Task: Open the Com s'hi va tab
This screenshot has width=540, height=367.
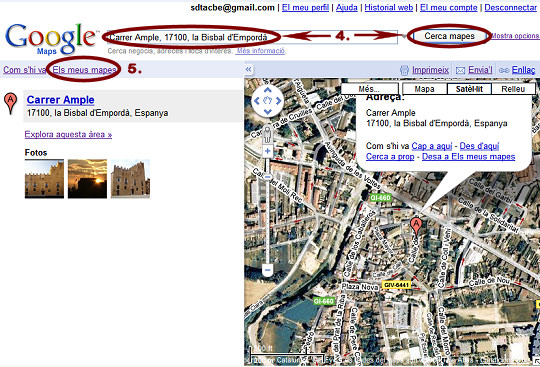Action: [x=24, y=70]
